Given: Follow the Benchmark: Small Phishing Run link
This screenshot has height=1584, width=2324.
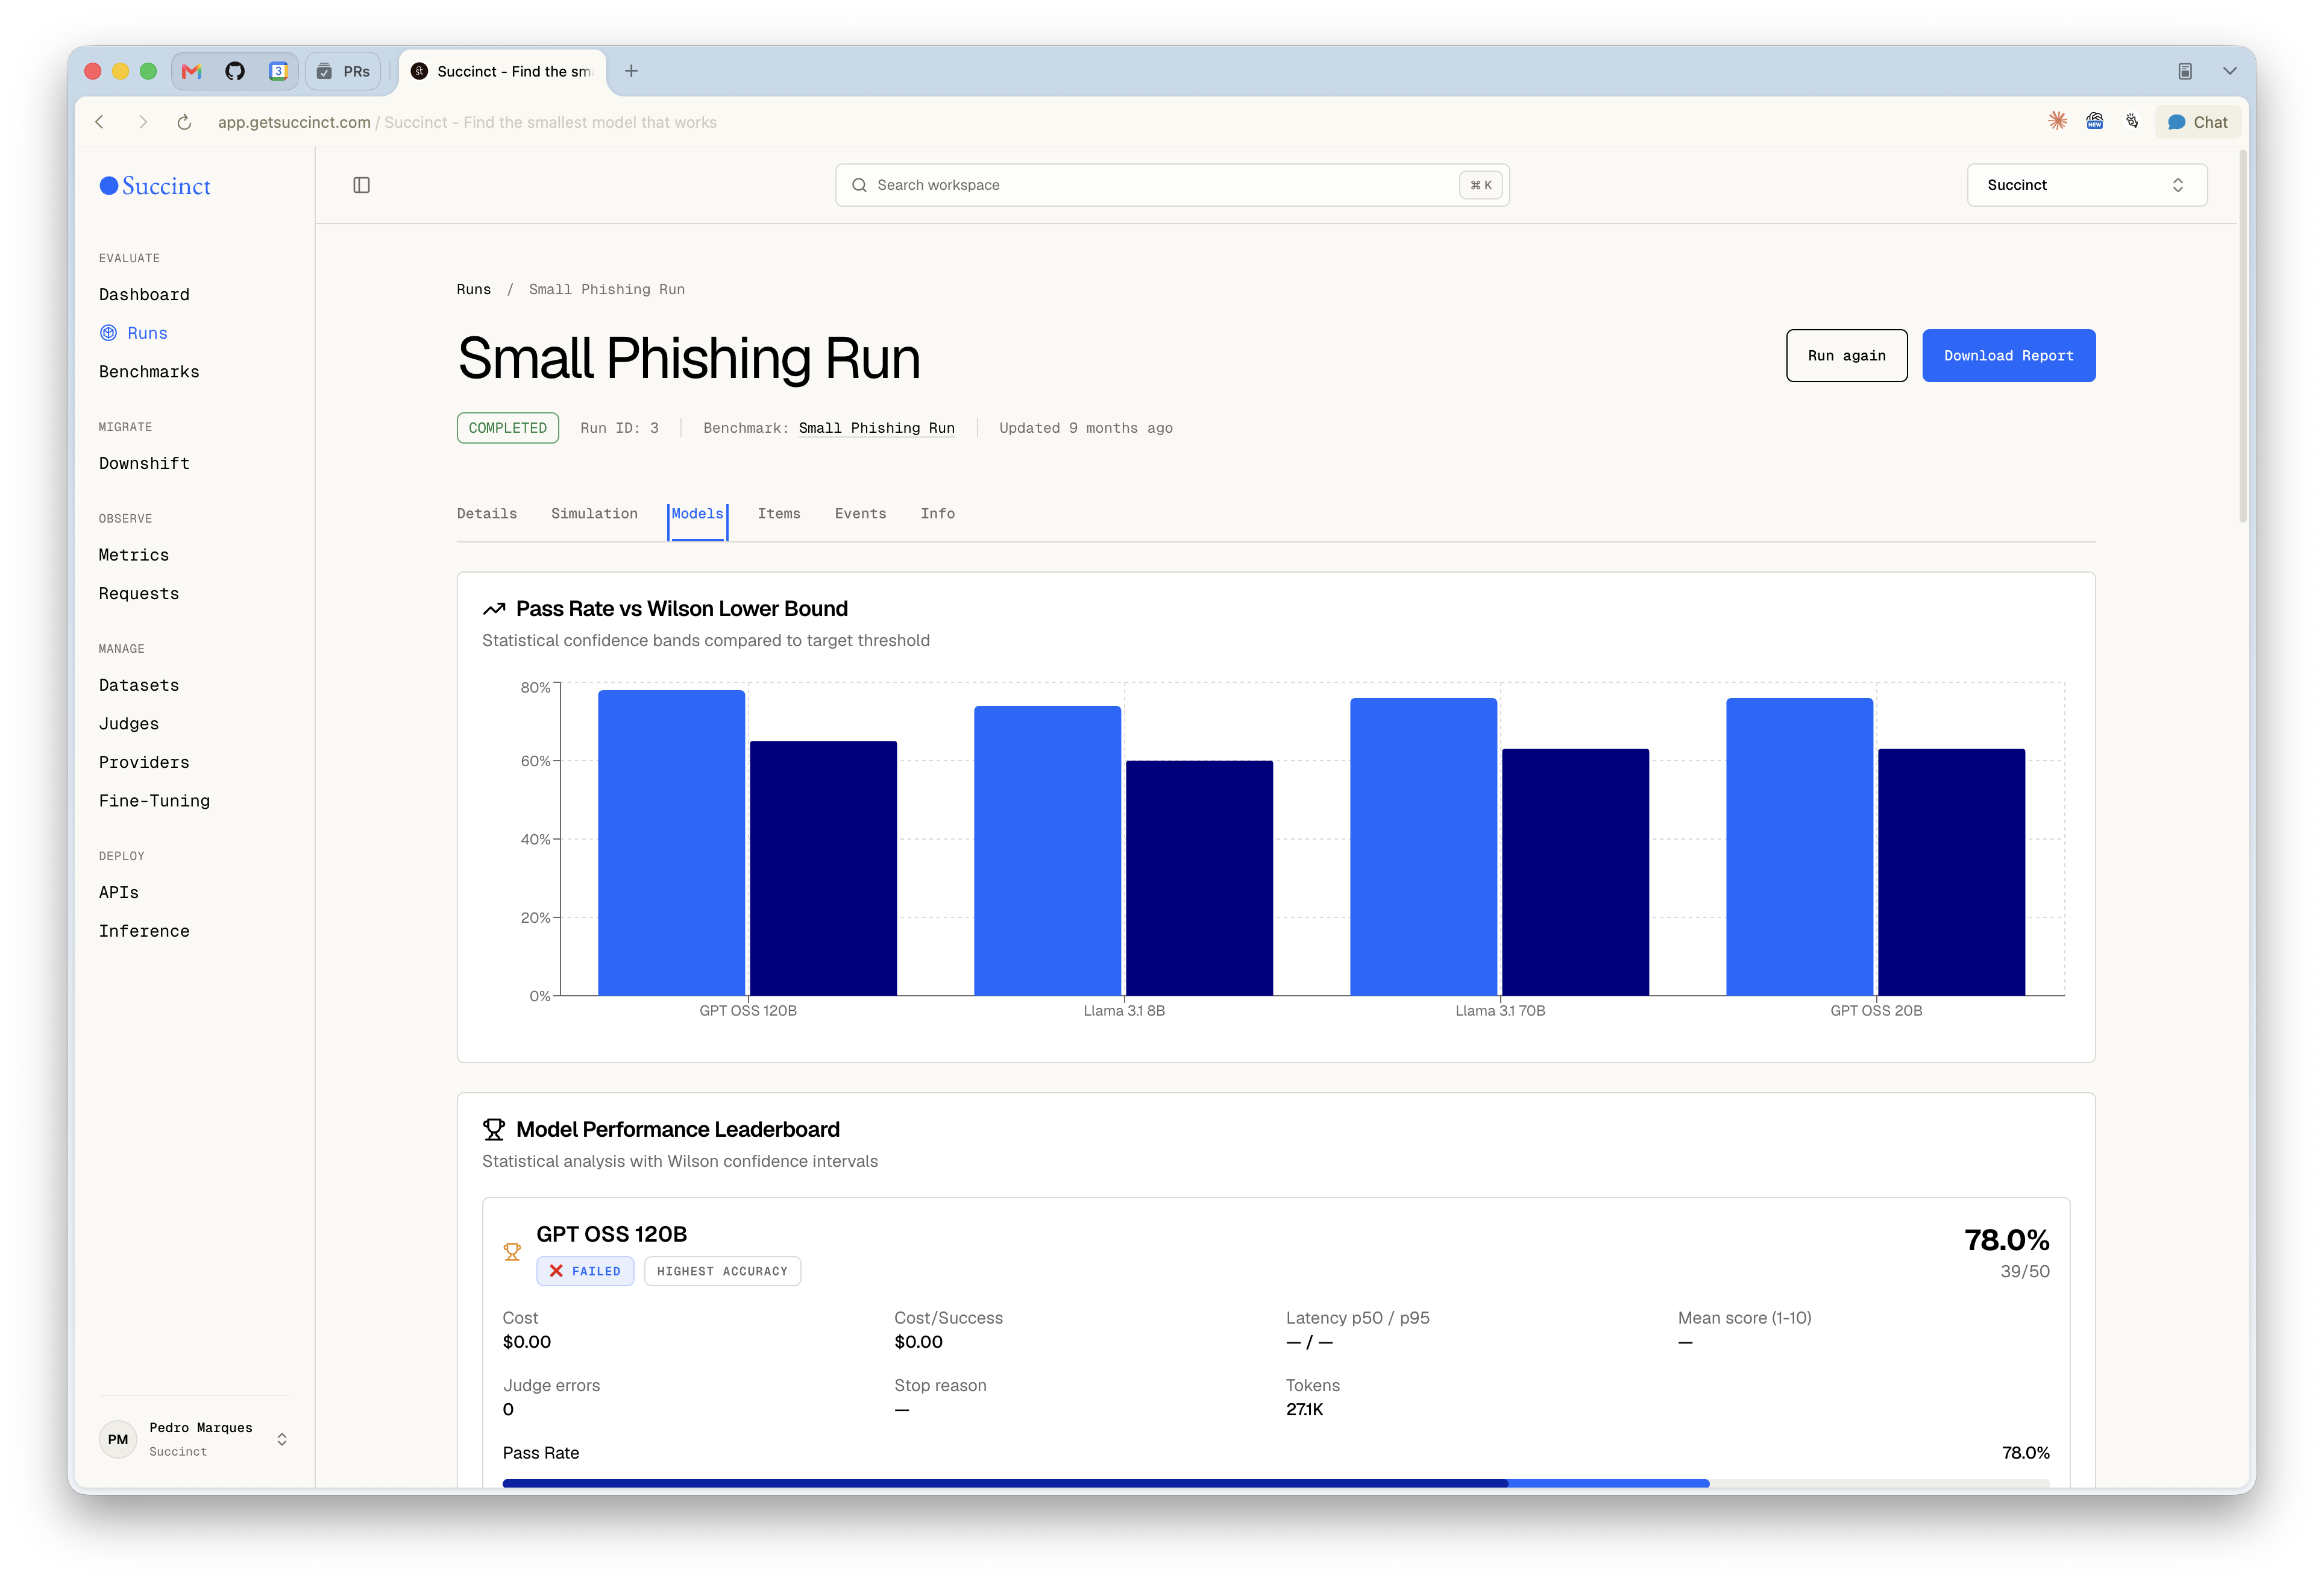Looking at the screenshot, I should coord(876,428).
